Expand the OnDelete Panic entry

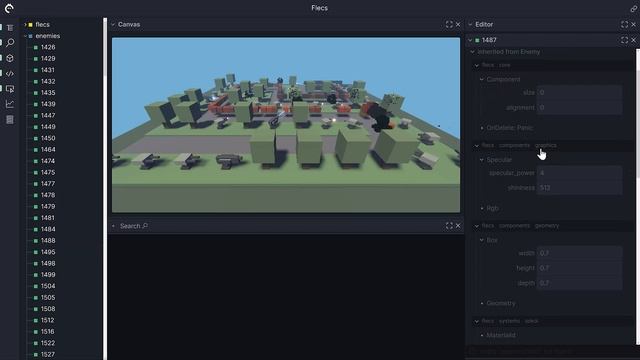click(x=482, y=128)
